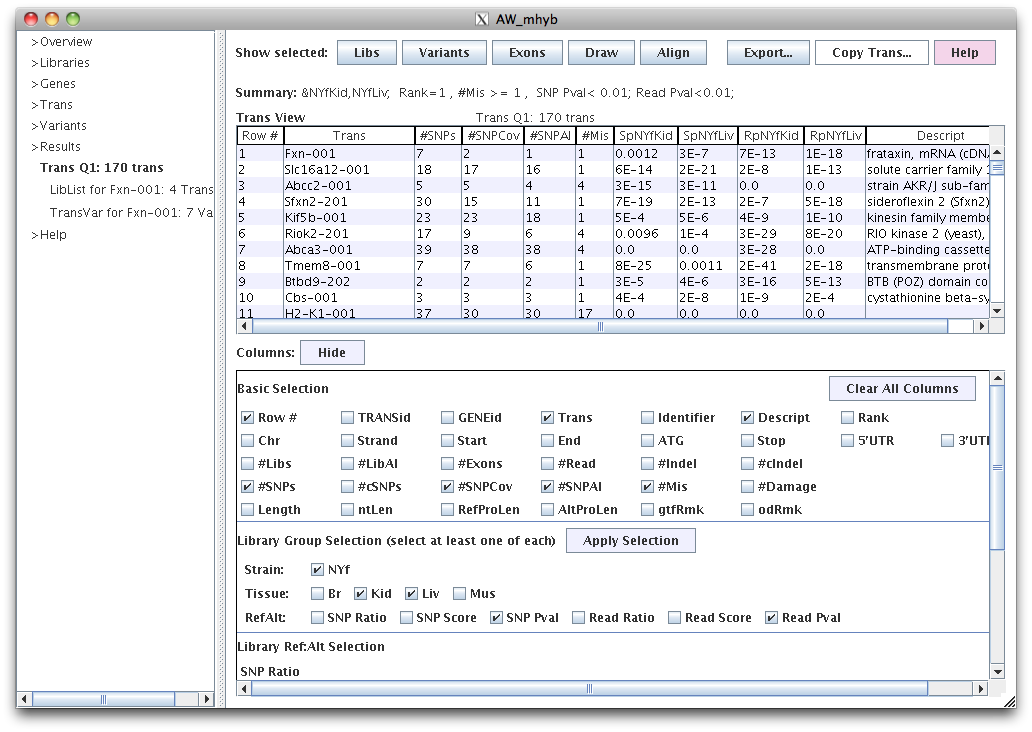This screenshot has width=1032, height=732.
Task: Click Apply Selection button
Action: click(x=630, y=541)
